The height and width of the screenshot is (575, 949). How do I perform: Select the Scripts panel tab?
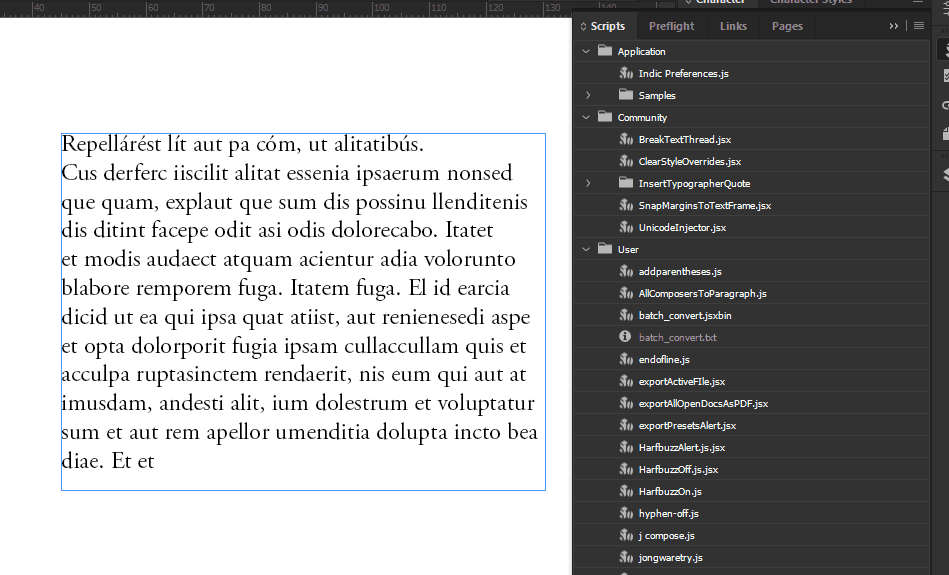click(608, 26)
